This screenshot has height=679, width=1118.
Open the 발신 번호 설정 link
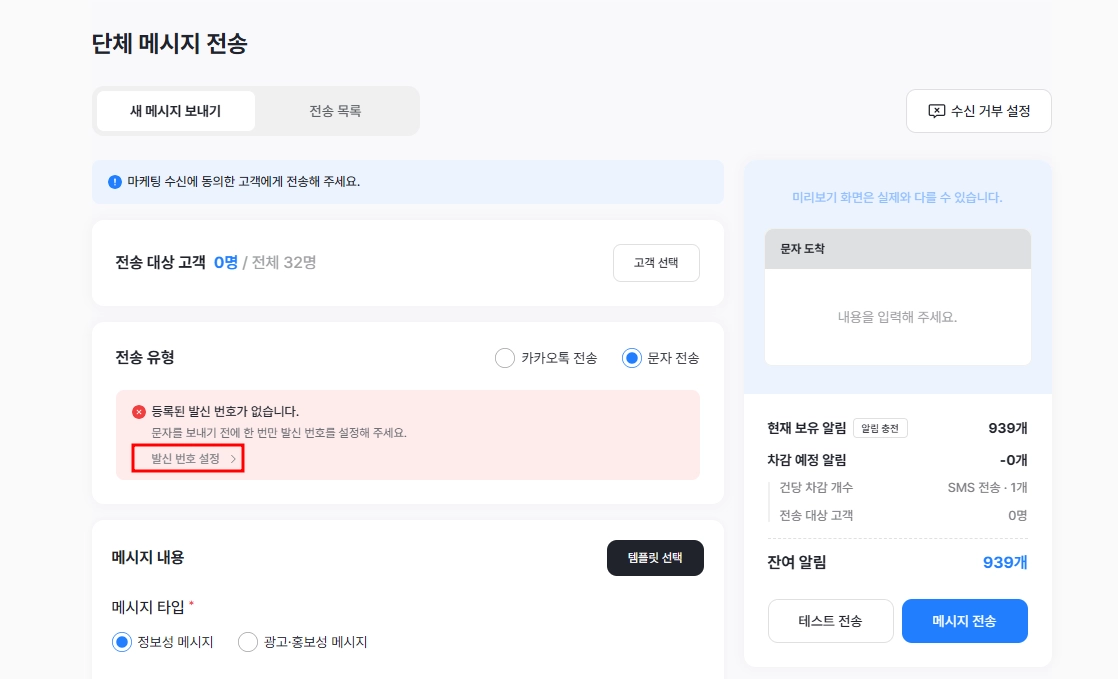(x=188, y=459)
